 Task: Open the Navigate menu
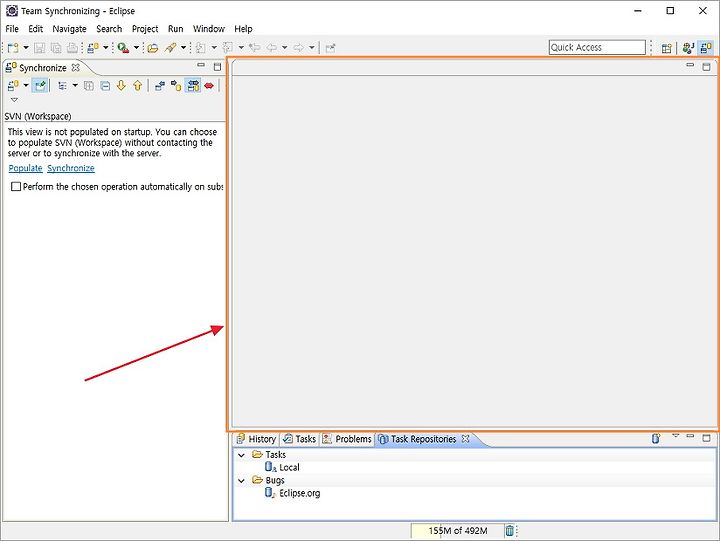tap(69, 29)
